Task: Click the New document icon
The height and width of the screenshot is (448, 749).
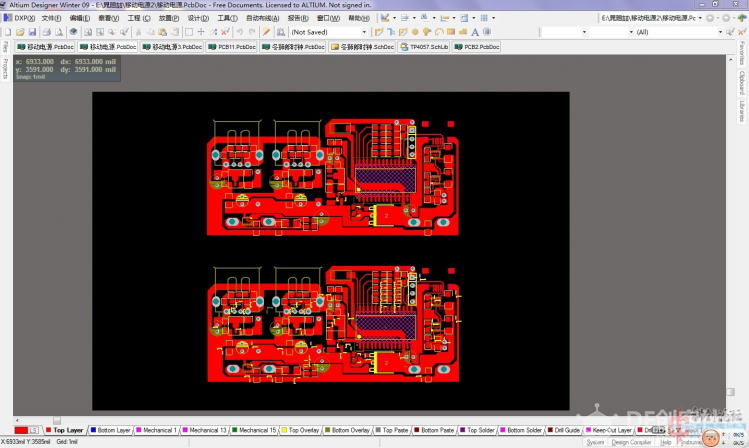Action: click(x=8, y=32)
